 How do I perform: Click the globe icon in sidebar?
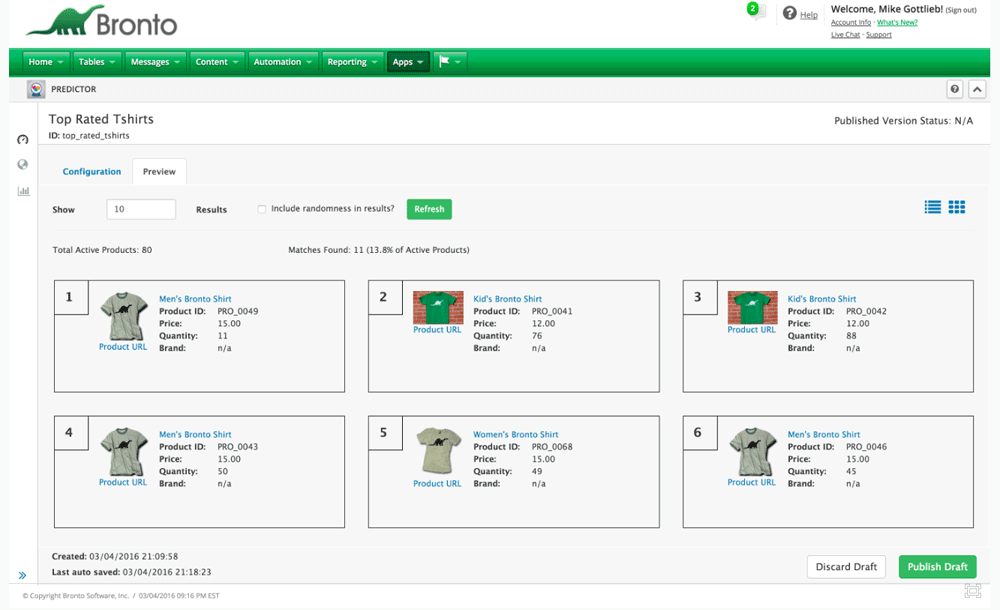coord(23,165)
